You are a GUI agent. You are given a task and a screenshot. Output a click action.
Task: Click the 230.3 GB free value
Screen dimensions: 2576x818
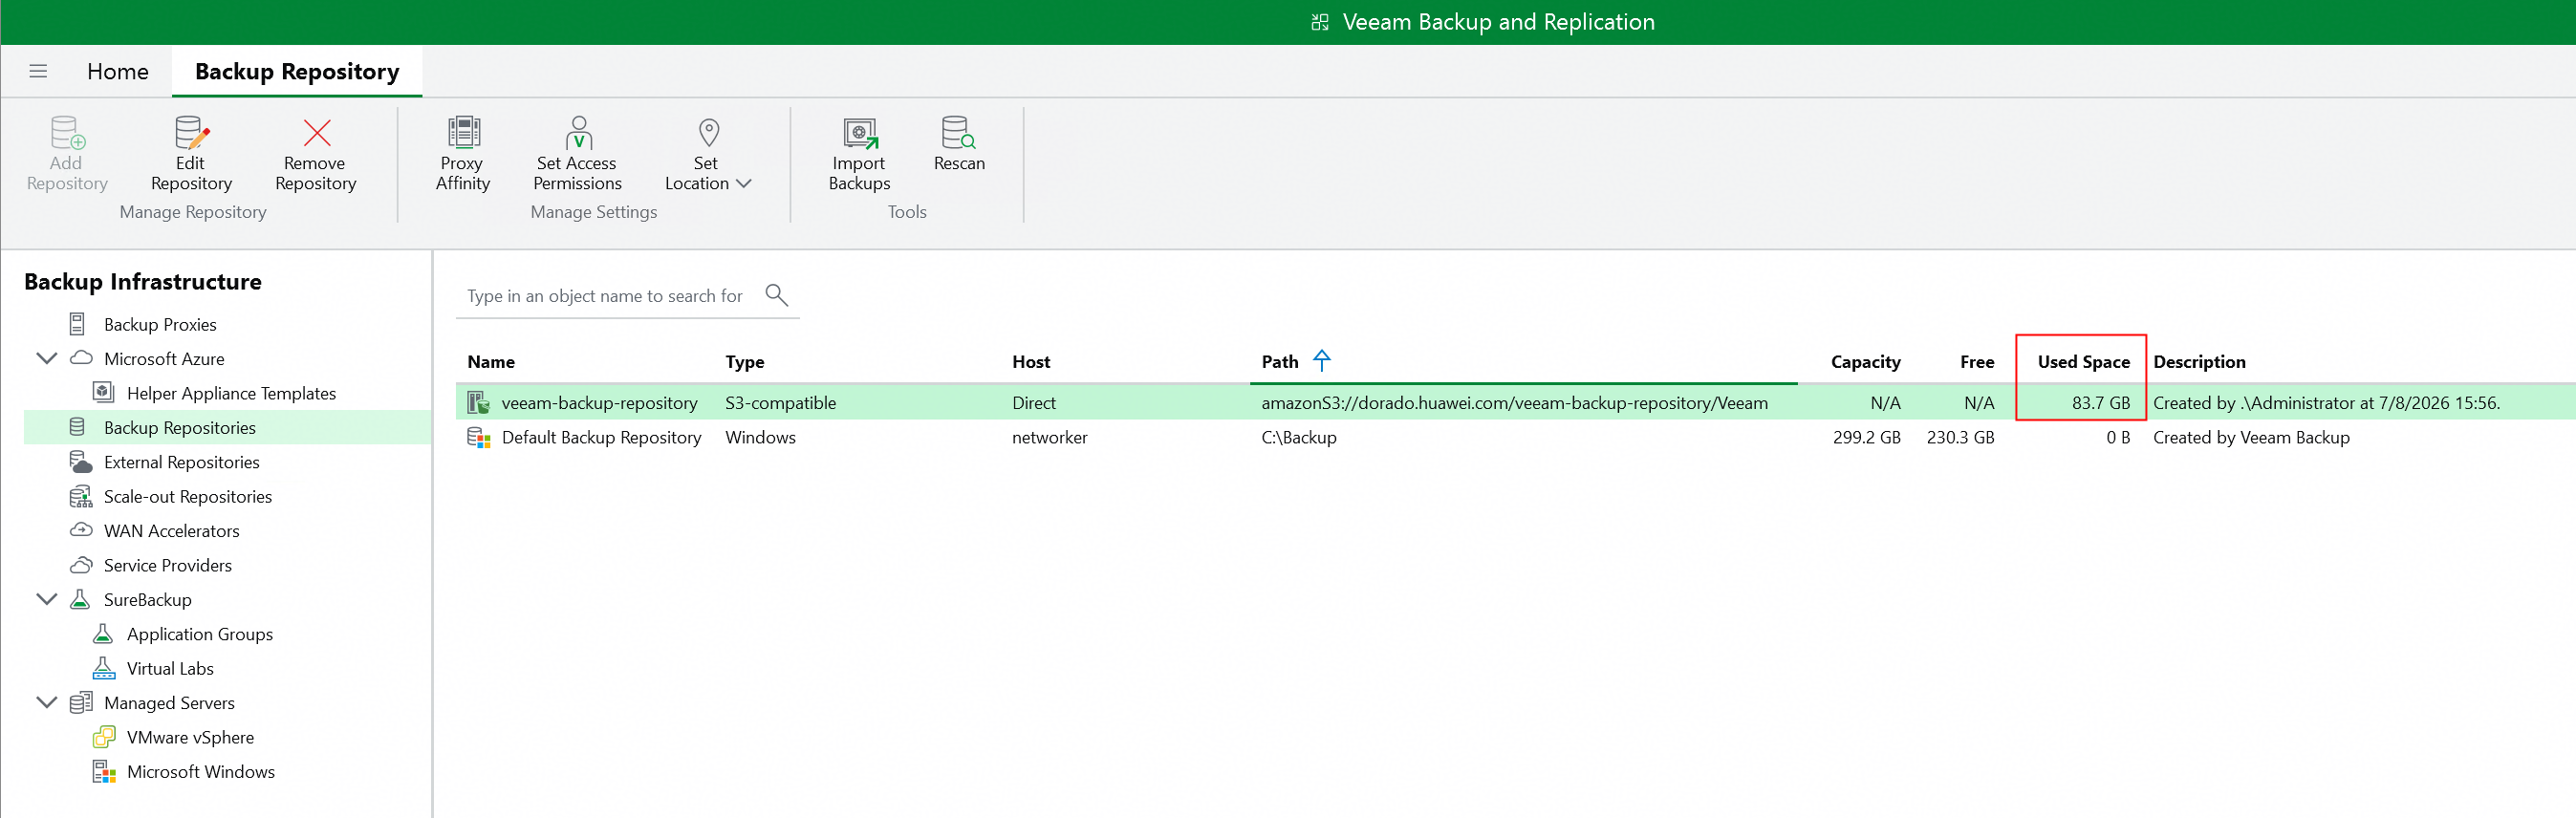1960,437
